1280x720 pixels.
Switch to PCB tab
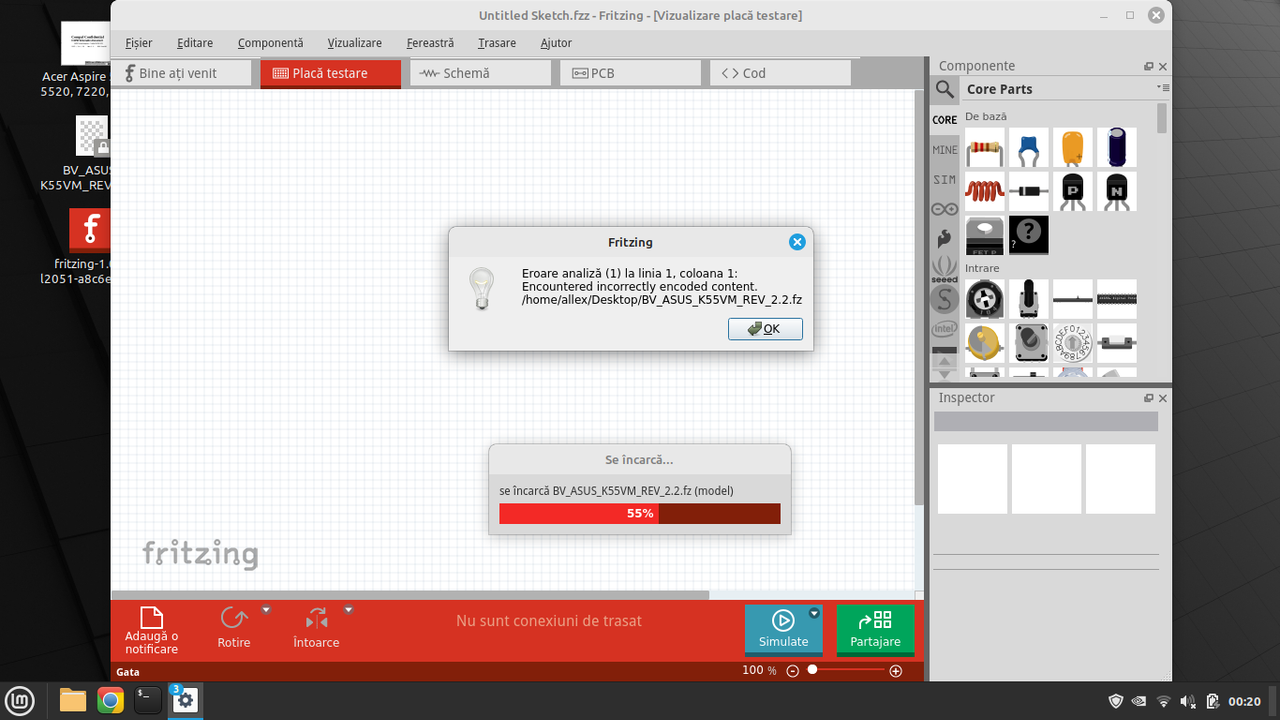pyautogui.click(x=631, y=73)
